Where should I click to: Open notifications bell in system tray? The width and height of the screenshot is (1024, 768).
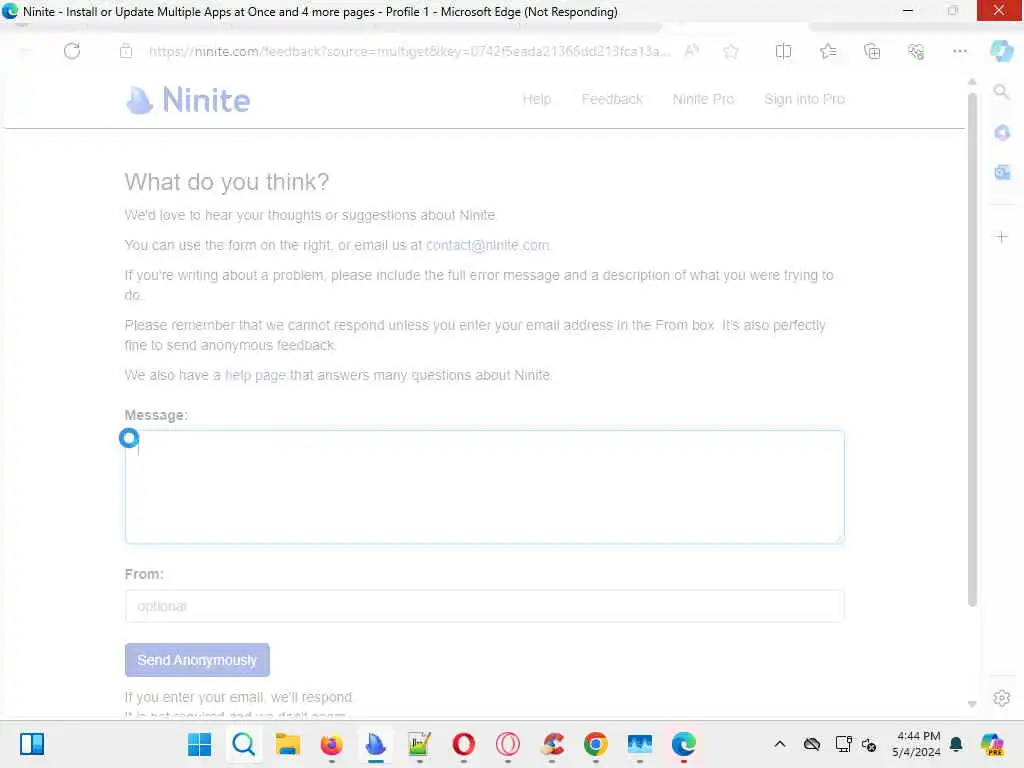pyautogui.click(x=956, y=744)
